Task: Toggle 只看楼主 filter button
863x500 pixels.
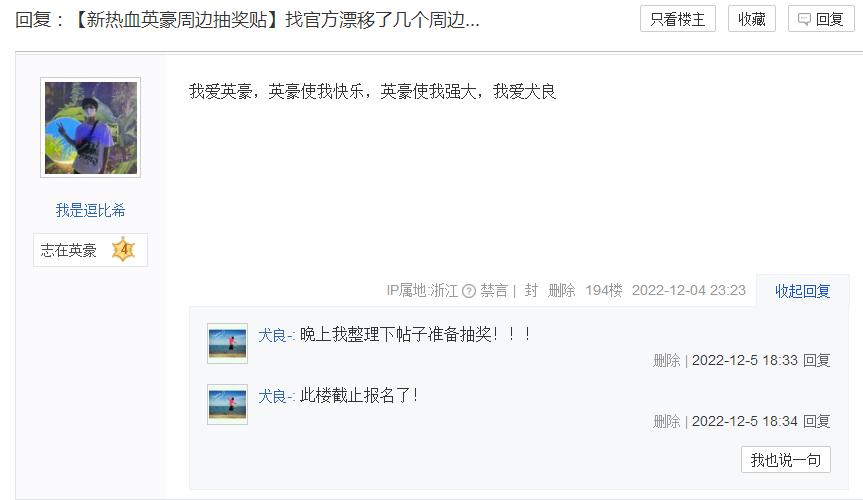Action: 678,19
